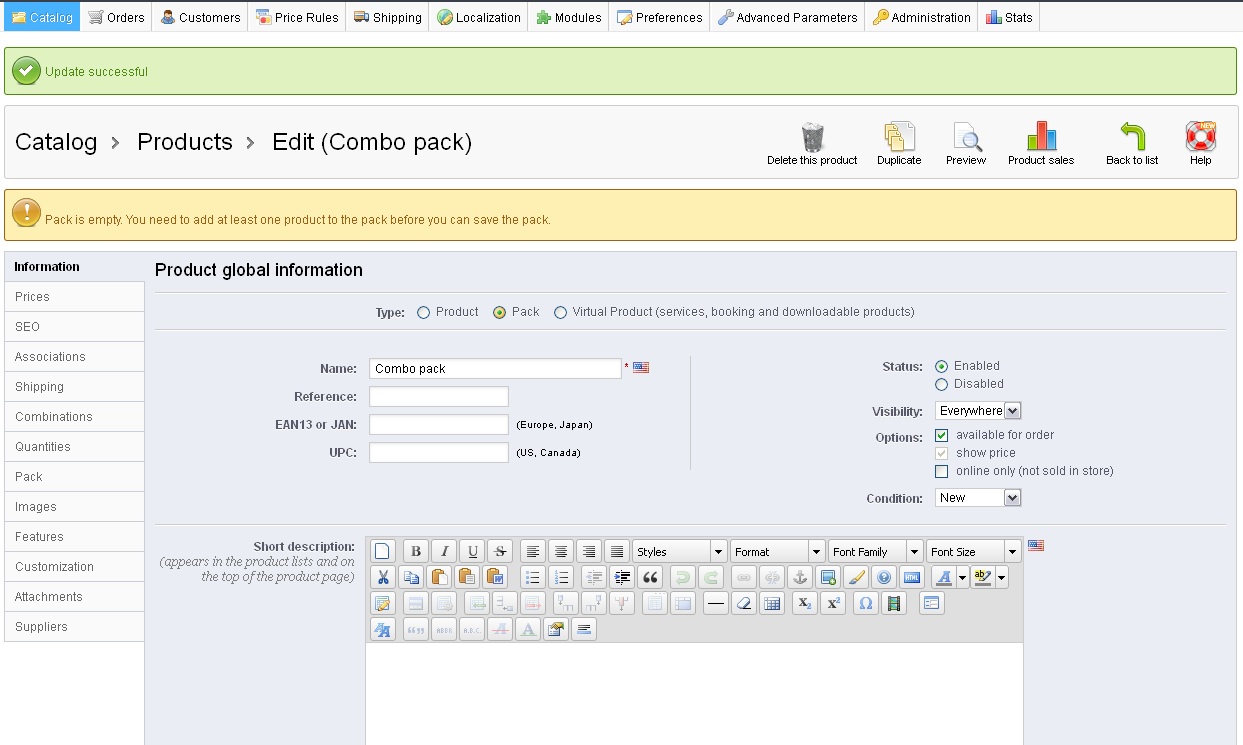Select the Pack type radio button
The height and width of the screenshot is (745, 1243).
499,312
